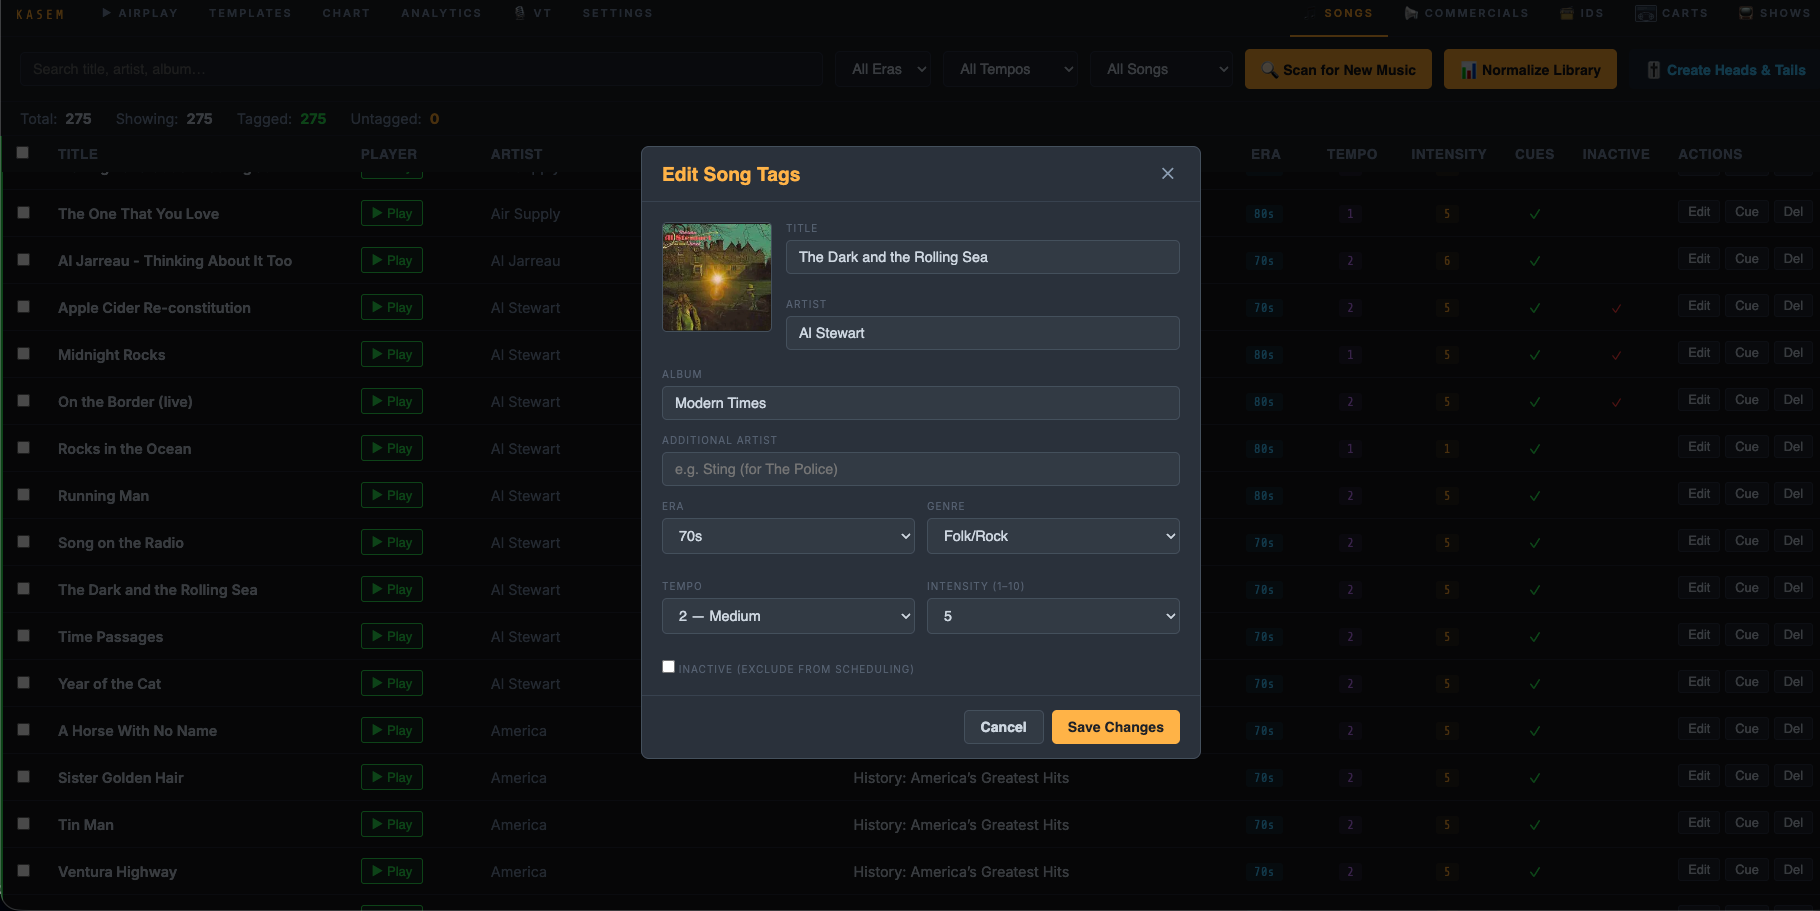Click the inactive checkmark for Midnight Rocks
The image size is (1820, 911).
[x=1616, y=355]
